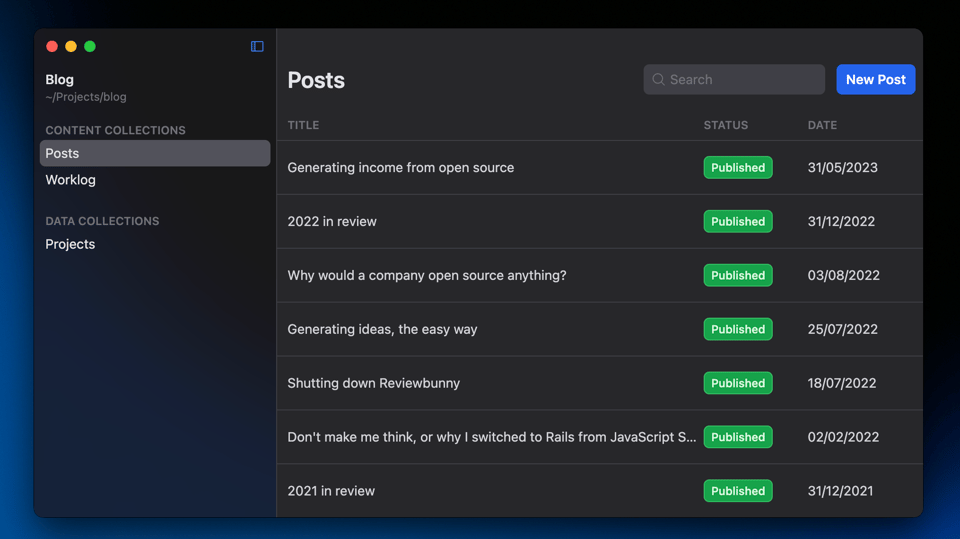Screen dimensions: 960x539
Task: Open the Worklog collection
Action: [x=70, y=180]
